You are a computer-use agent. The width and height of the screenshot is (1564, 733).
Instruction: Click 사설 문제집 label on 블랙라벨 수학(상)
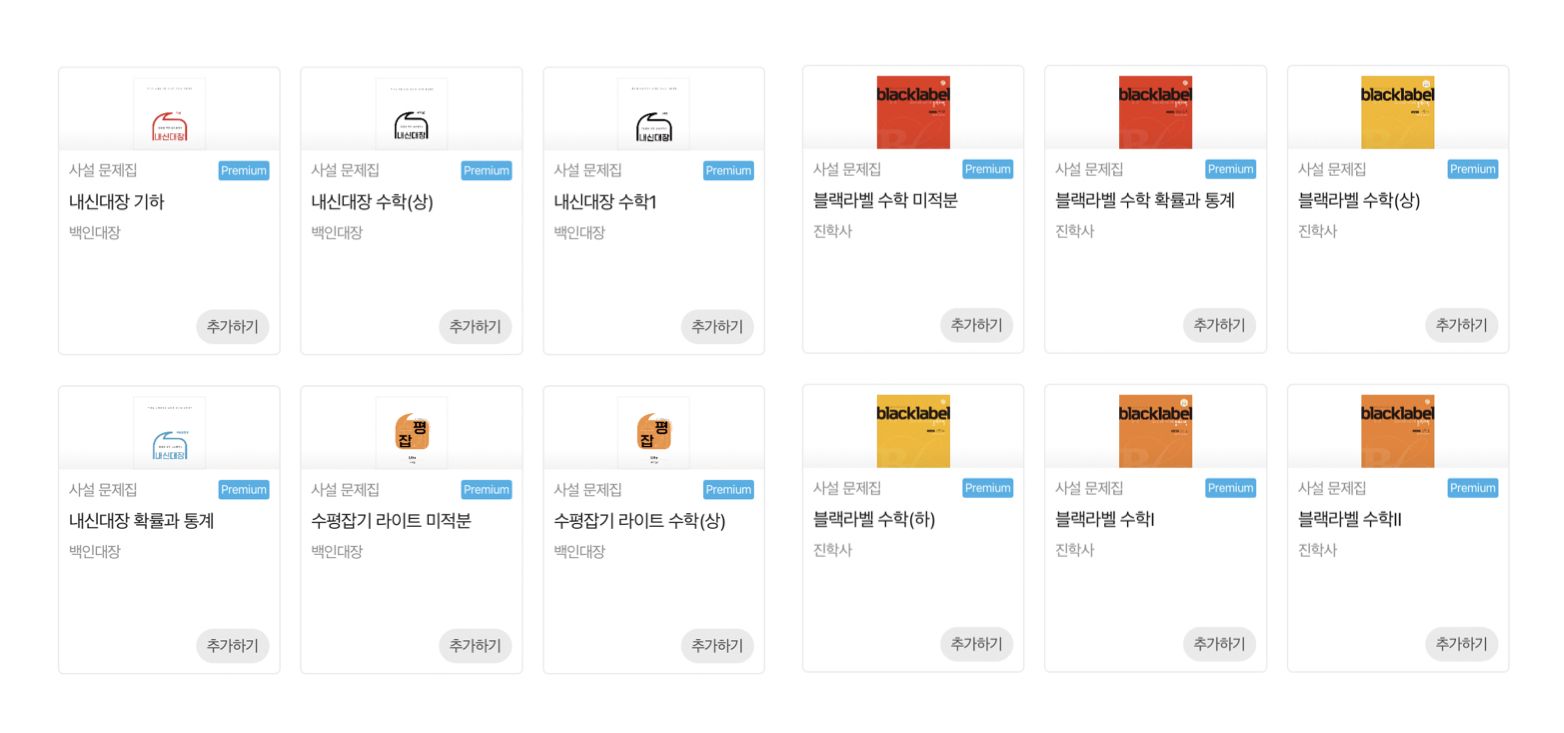tap(1332, 169)
